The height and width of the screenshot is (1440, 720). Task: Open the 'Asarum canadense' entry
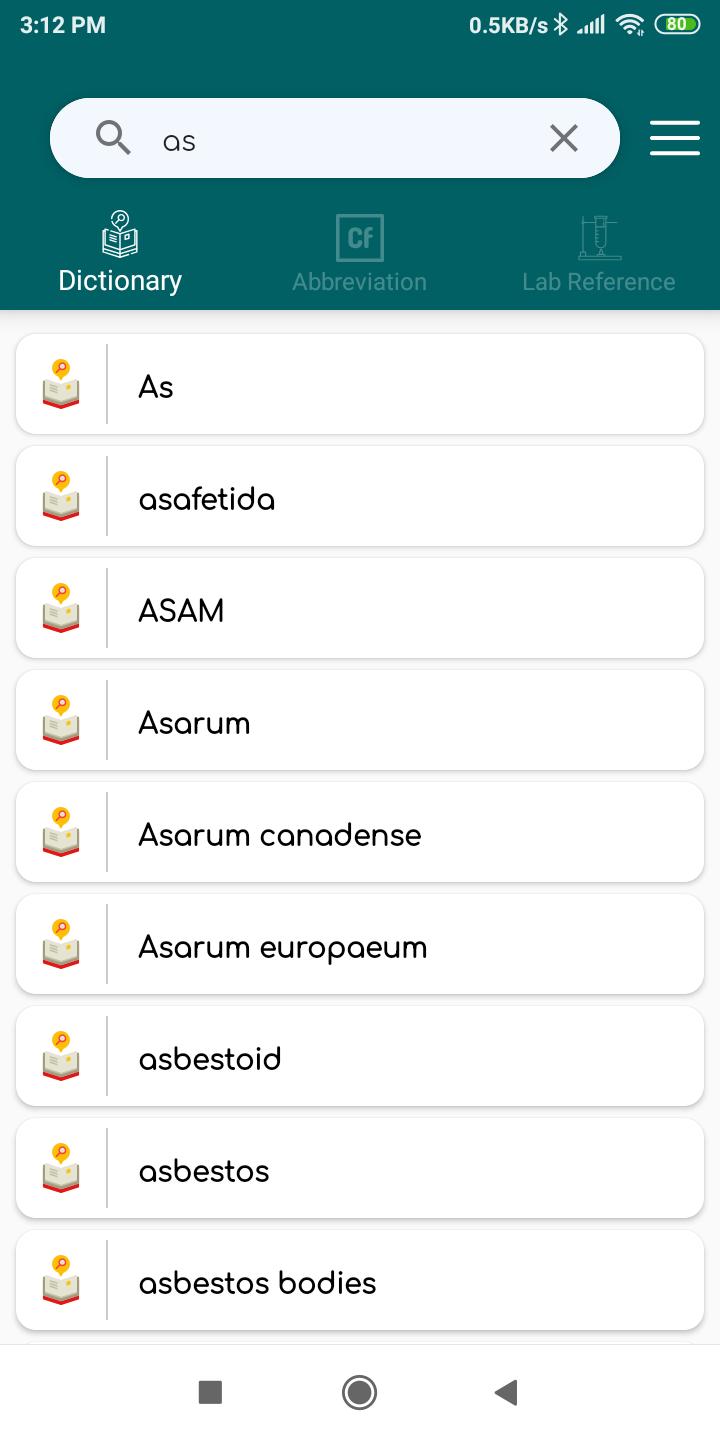pyautogui.click(x=360, y=832)
